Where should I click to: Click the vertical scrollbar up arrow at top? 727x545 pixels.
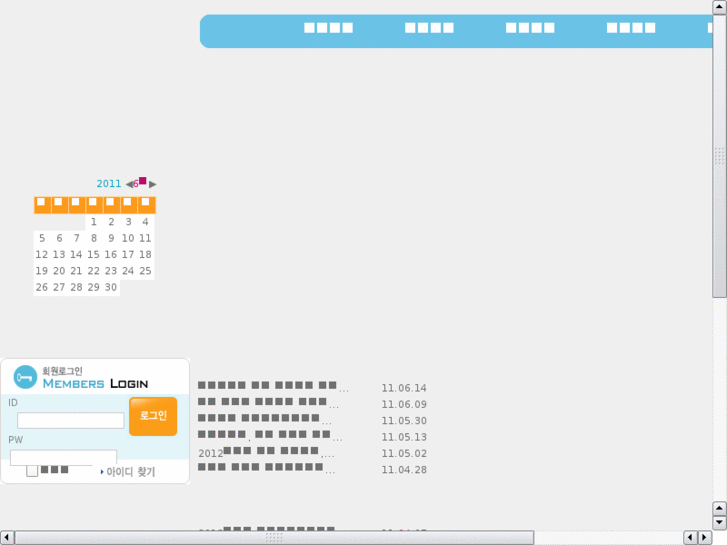tap(720, 7)
